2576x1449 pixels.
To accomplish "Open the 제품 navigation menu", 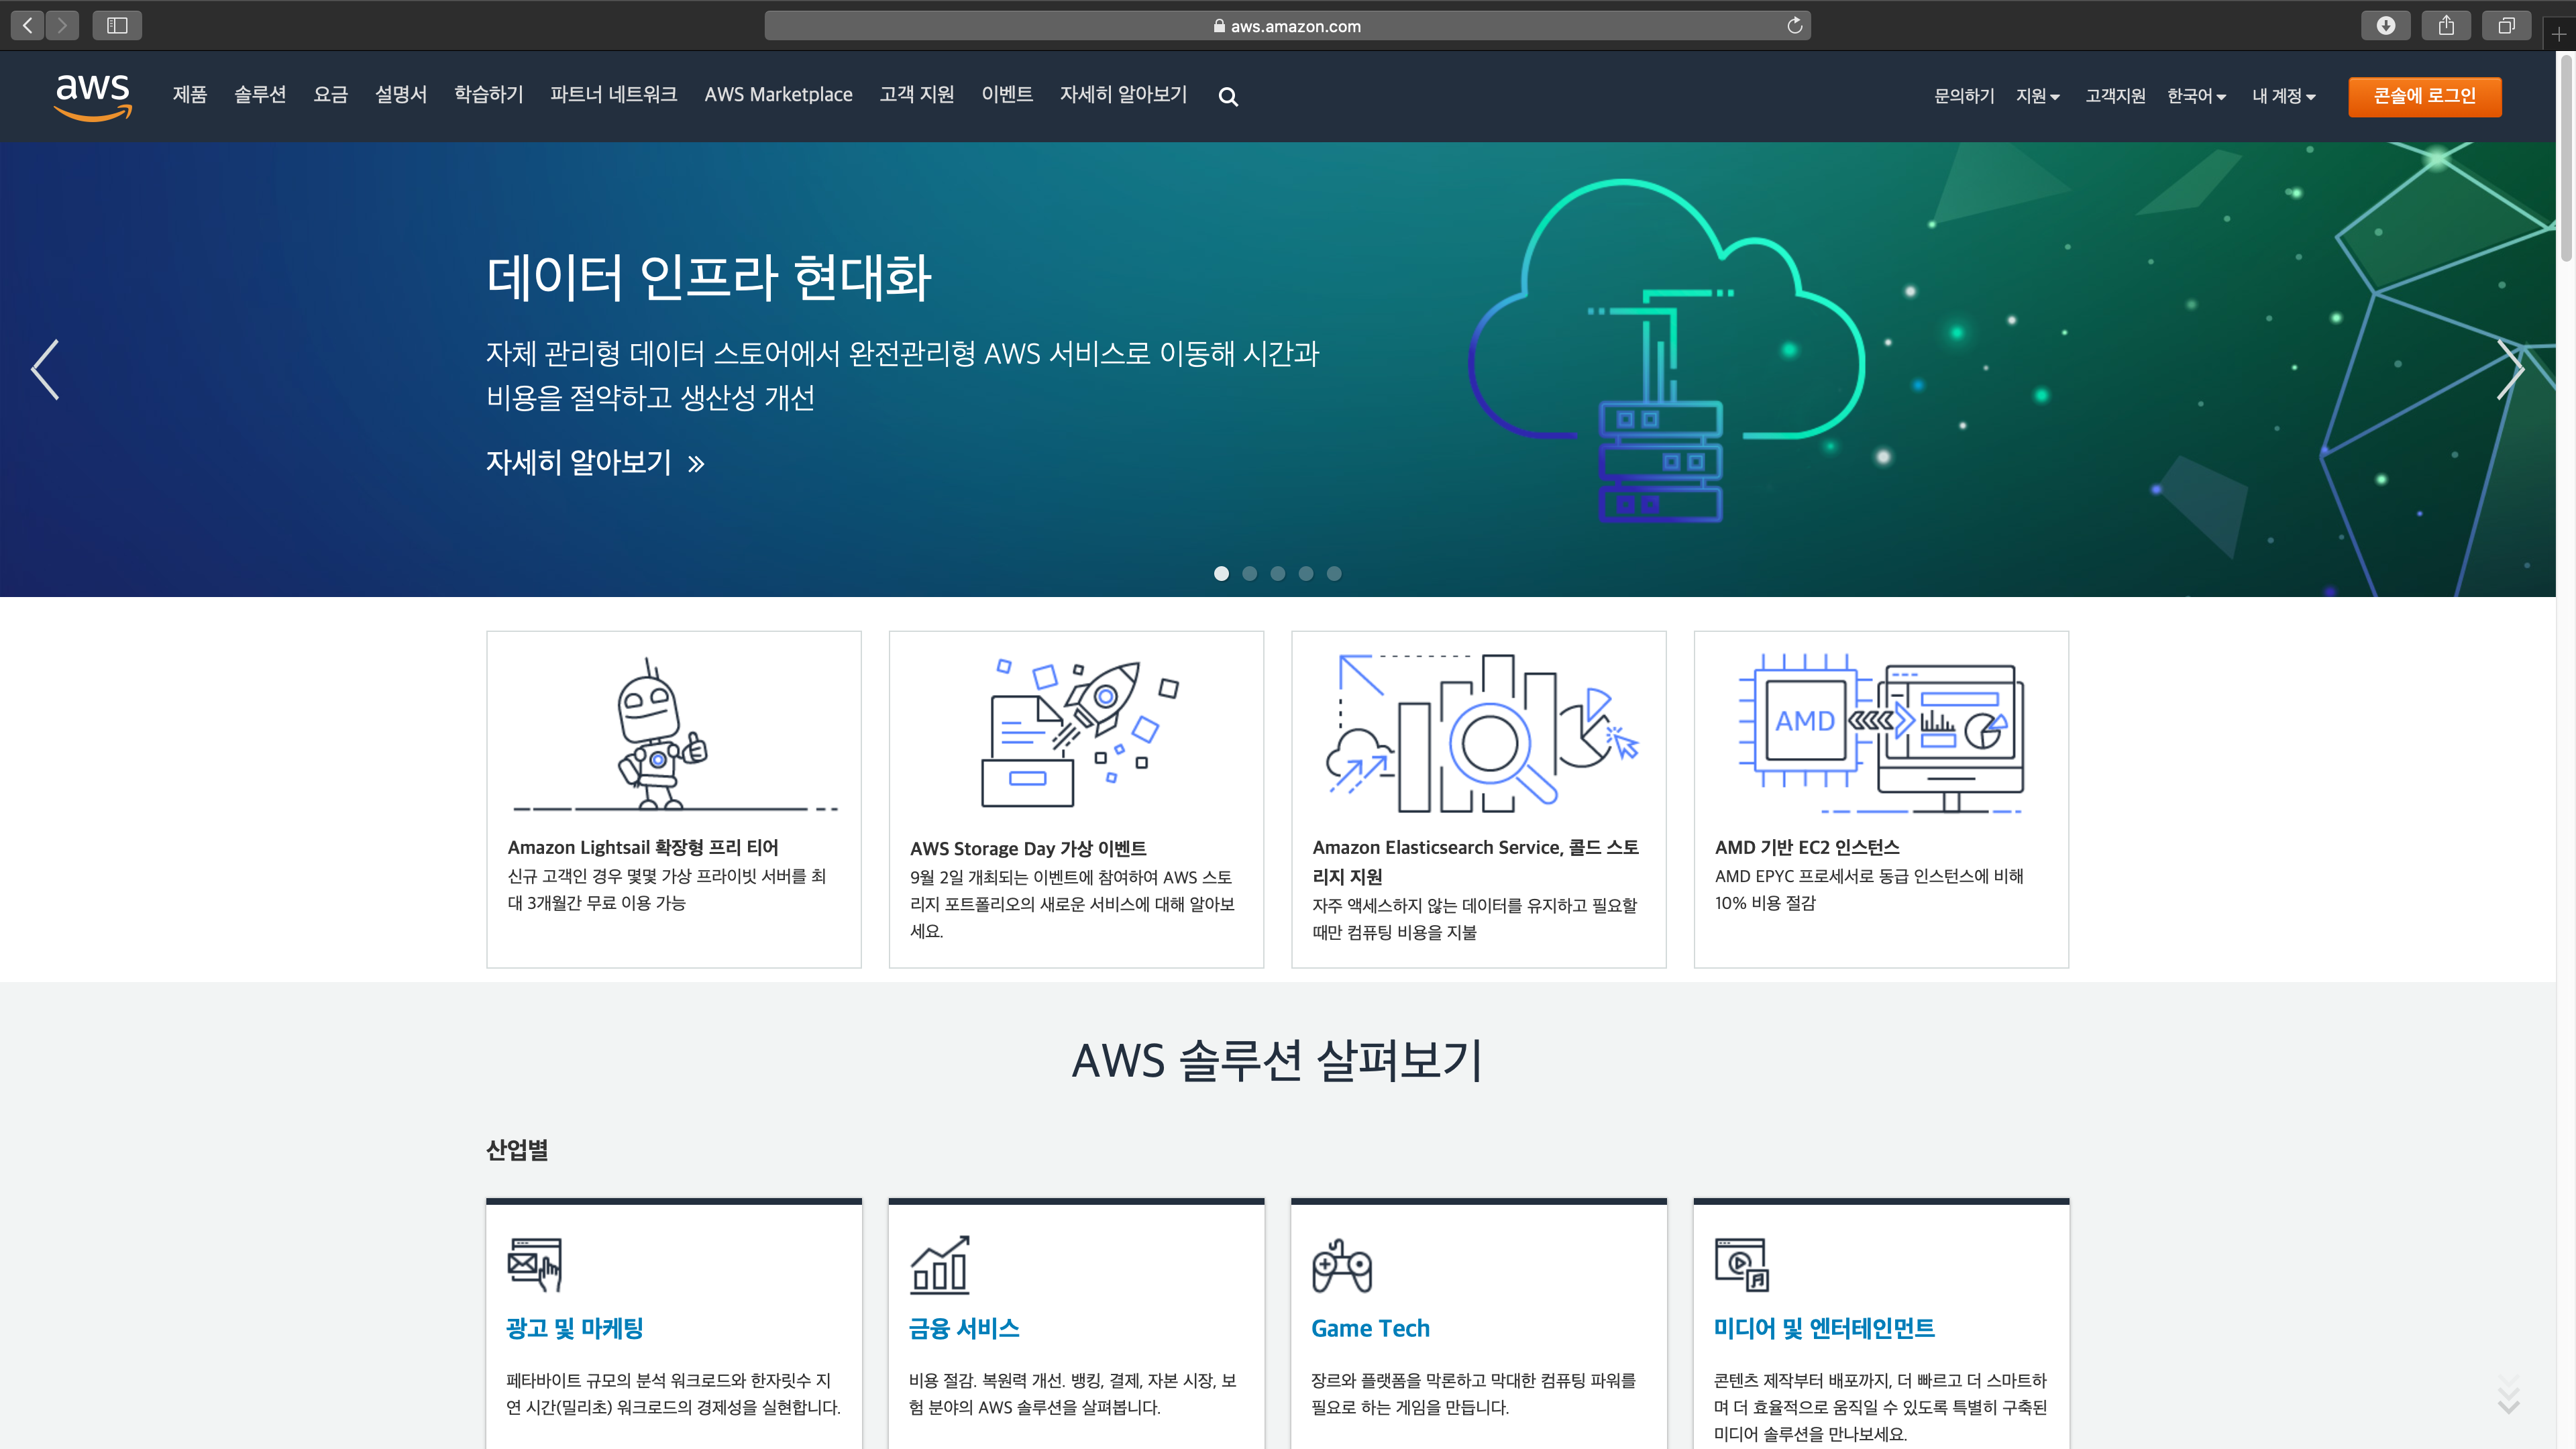I will point(189,94).
